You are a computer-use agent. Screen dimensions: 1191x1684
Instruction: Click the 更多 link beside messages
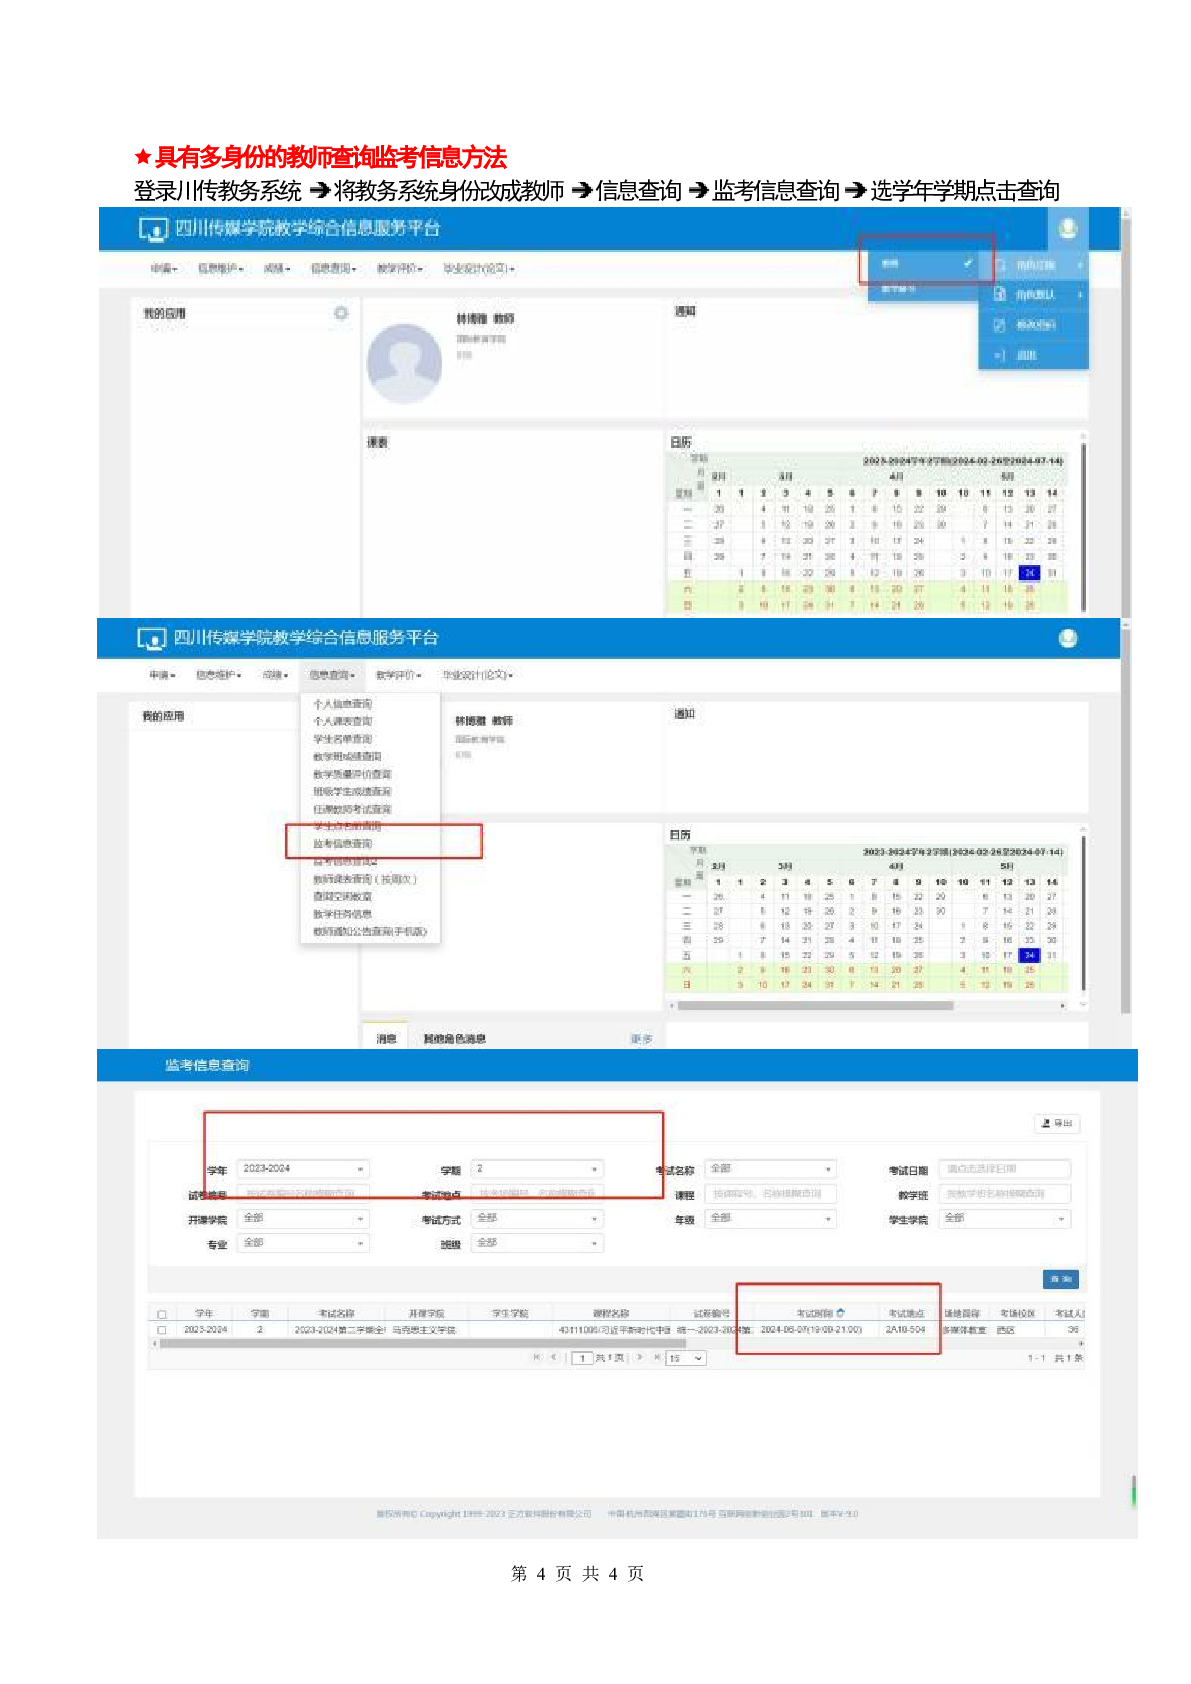(x=641, y=1039)
